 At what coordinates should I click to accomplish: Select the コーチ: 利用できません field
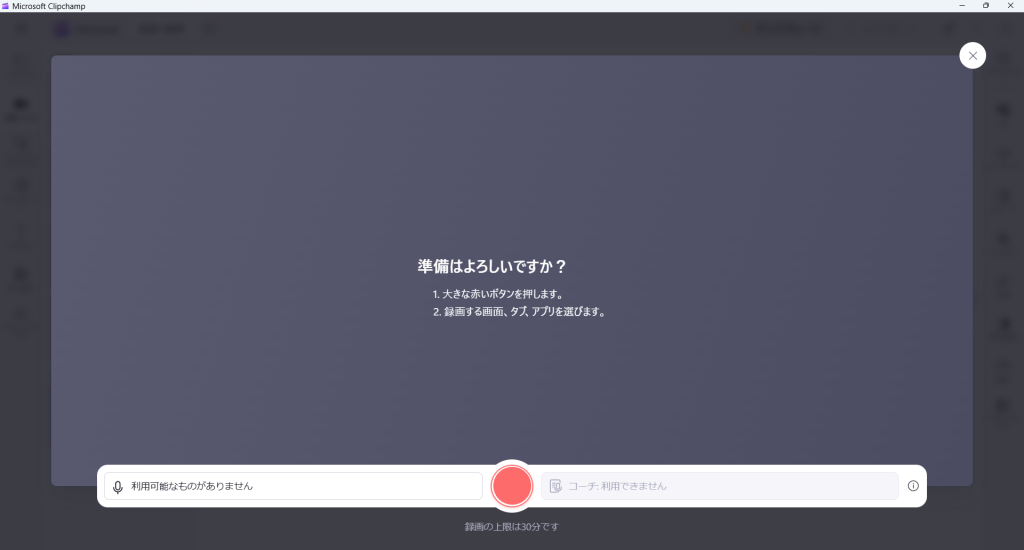(720, 486)
